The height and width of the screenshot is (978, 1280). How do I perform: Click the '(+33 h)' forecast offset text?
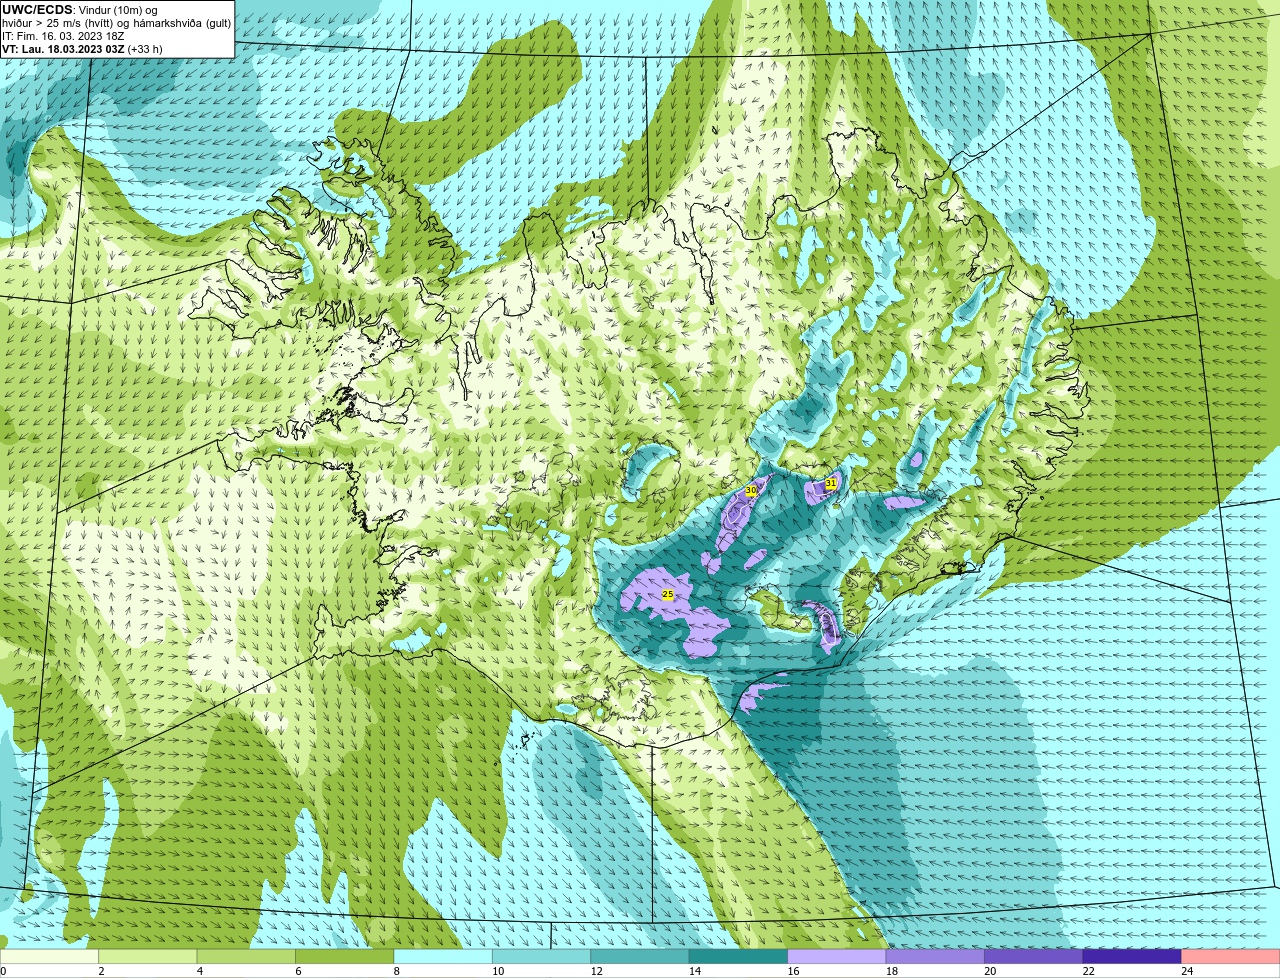(145, 49)
